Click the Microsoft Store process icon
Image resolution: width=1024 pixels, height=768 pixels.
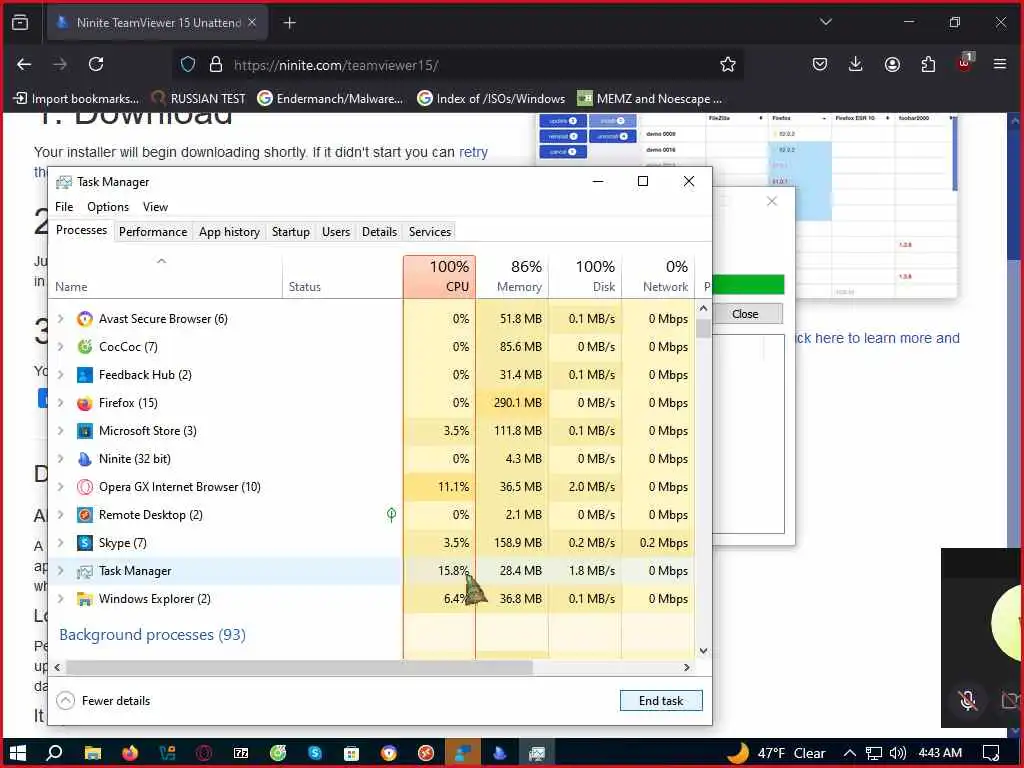[84, 431]
